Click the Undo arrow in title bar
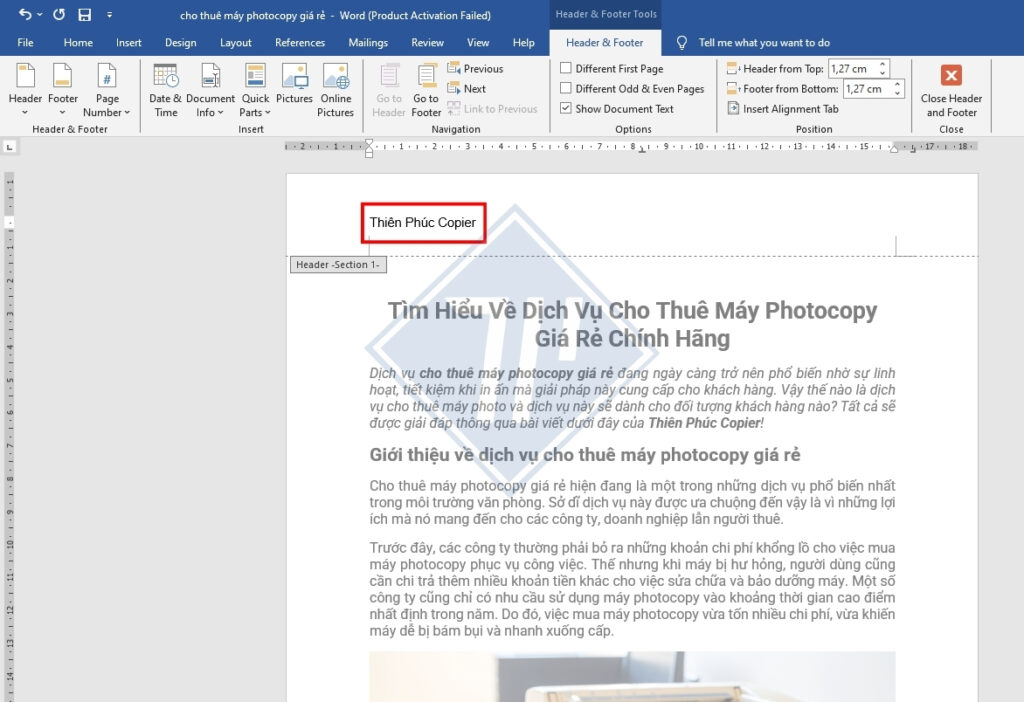Viewport: 1024px width, 702px height. [24, 14]
